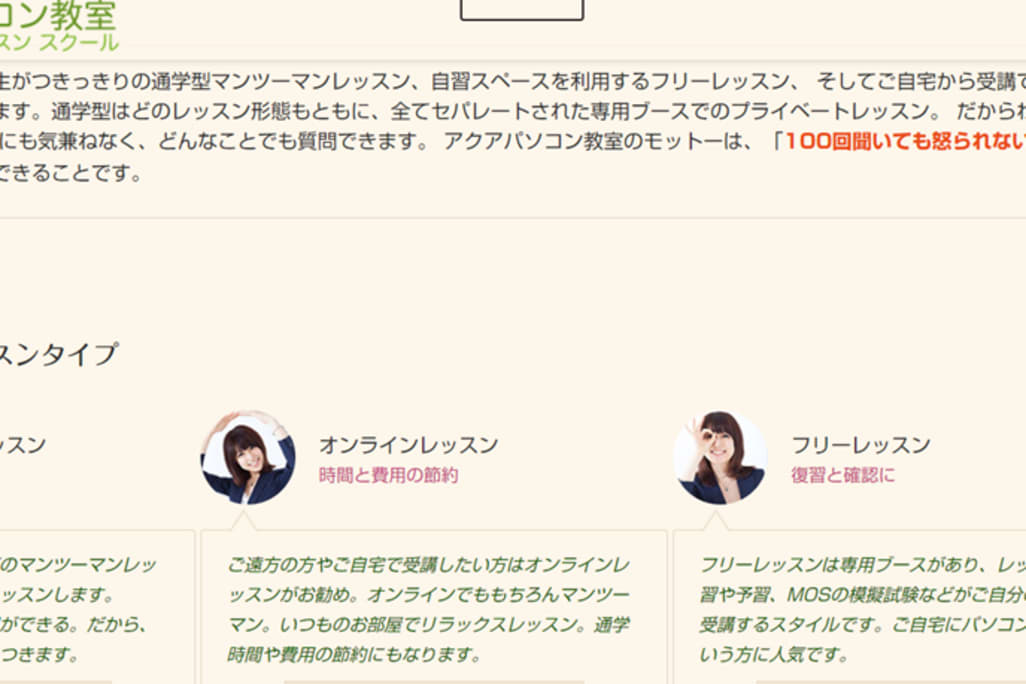Open the オンラインレッスン heading

[x=408, y=445]
